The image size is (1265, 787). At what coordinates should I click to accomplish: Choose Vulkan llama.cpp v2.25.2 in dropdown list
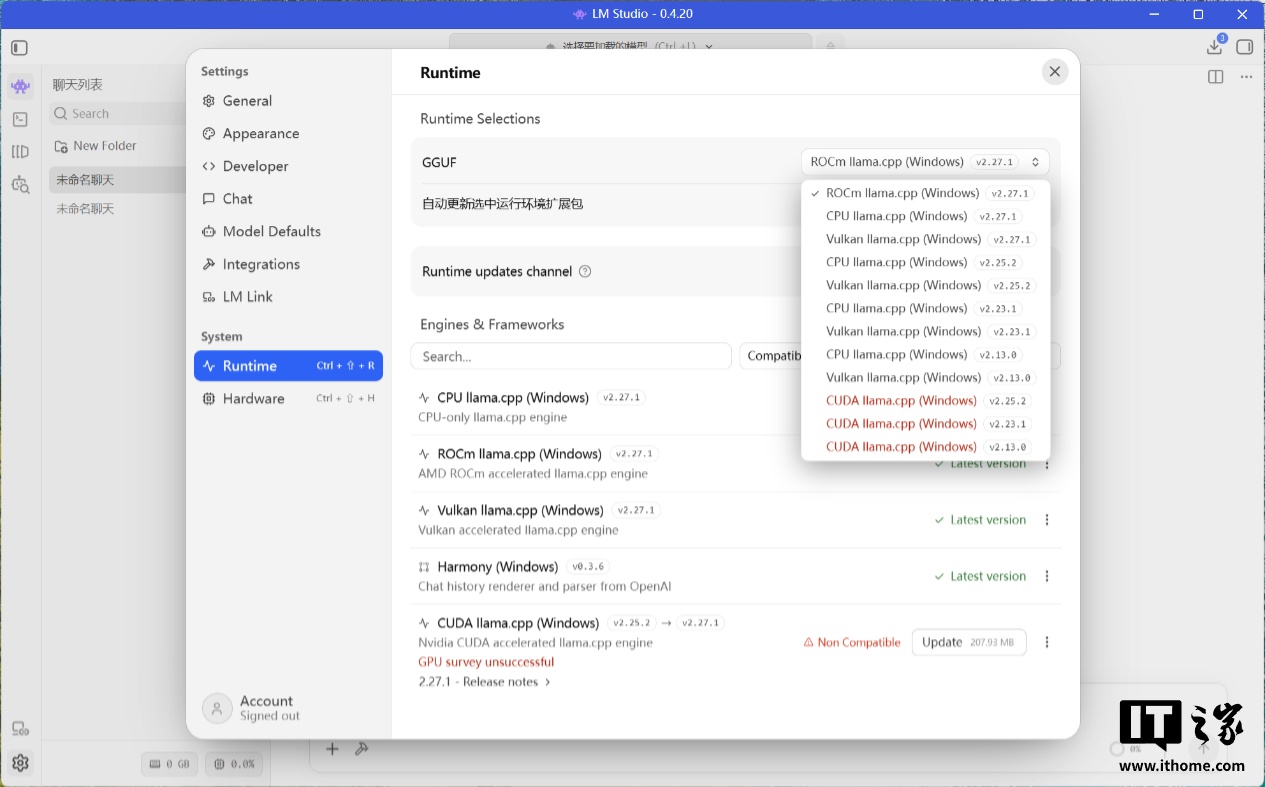[x=926, y=285]
